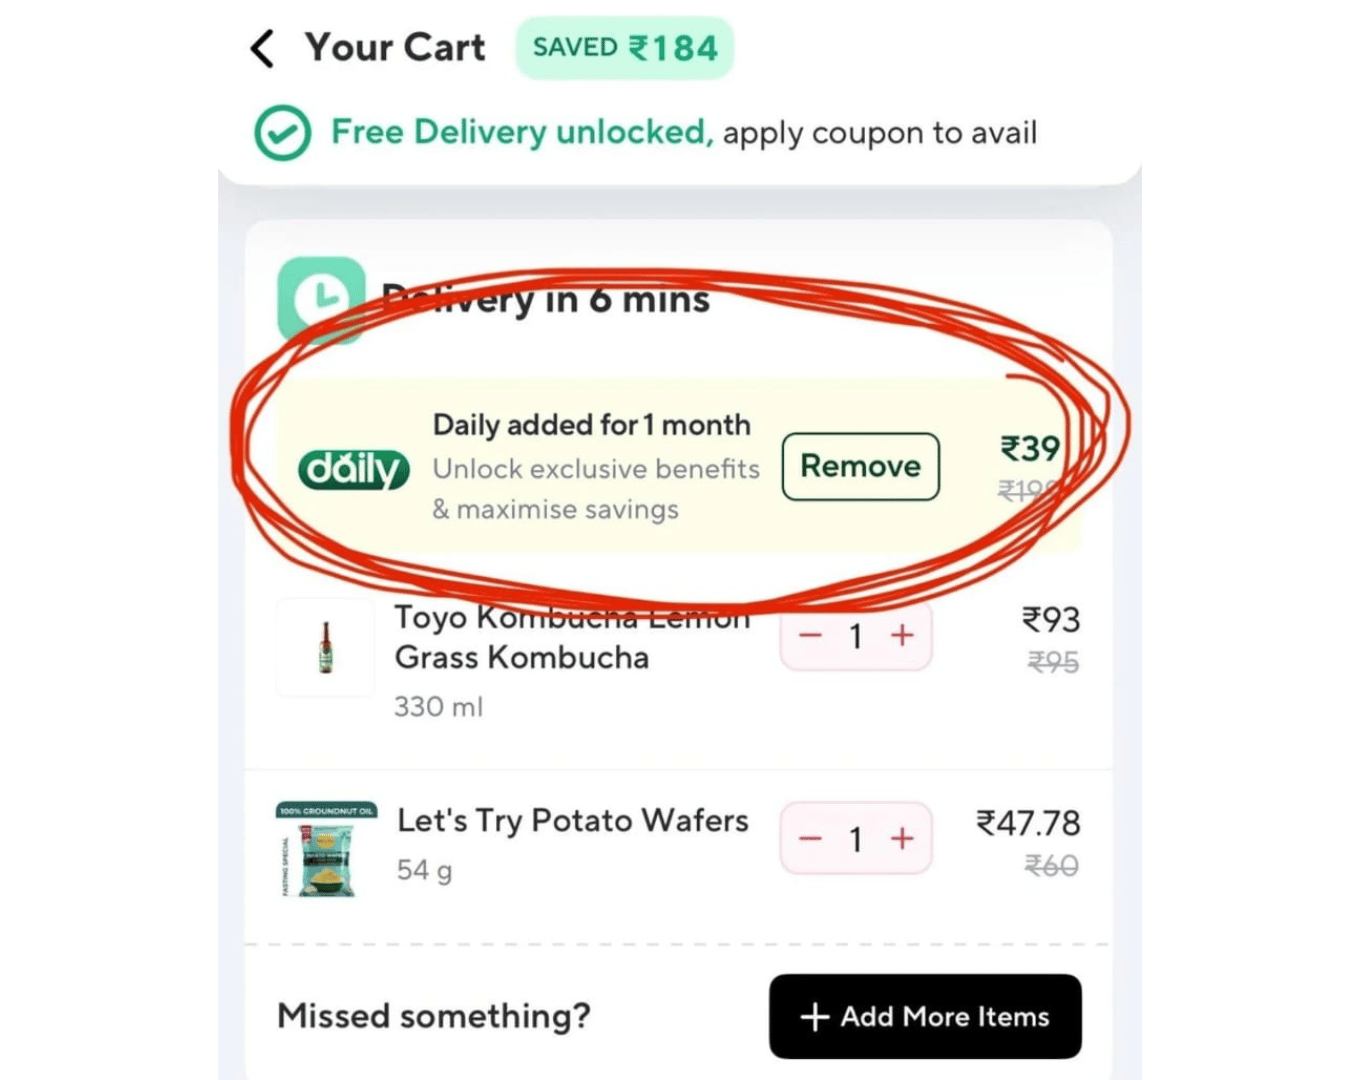This screenshot has width=1360, height=1080.
Task: Tap the ₹39 Daily membership price
Action: 1030,448
